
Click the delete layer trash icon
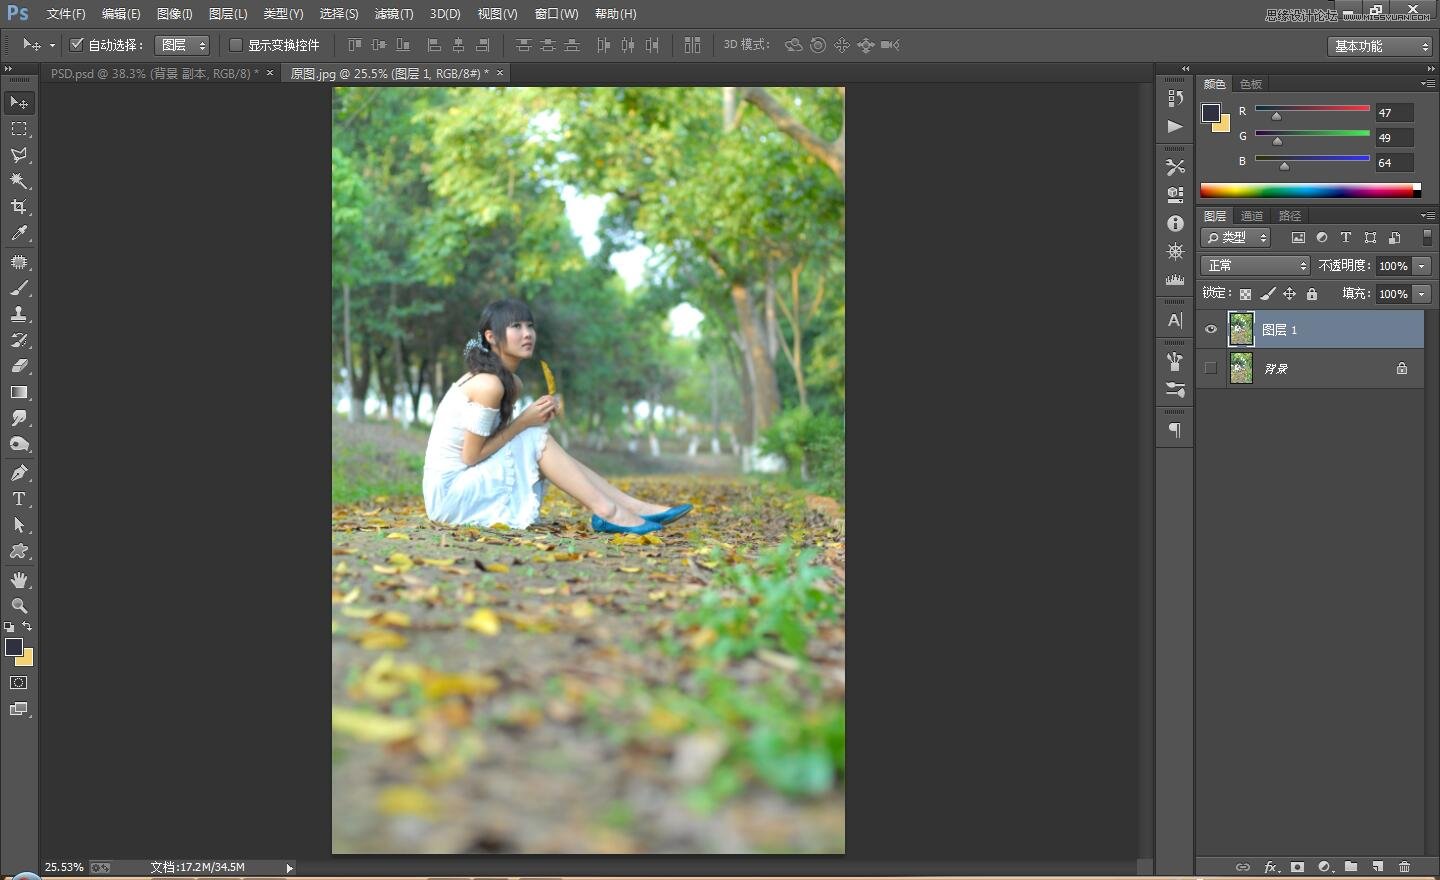click(x=1404, y=867)
